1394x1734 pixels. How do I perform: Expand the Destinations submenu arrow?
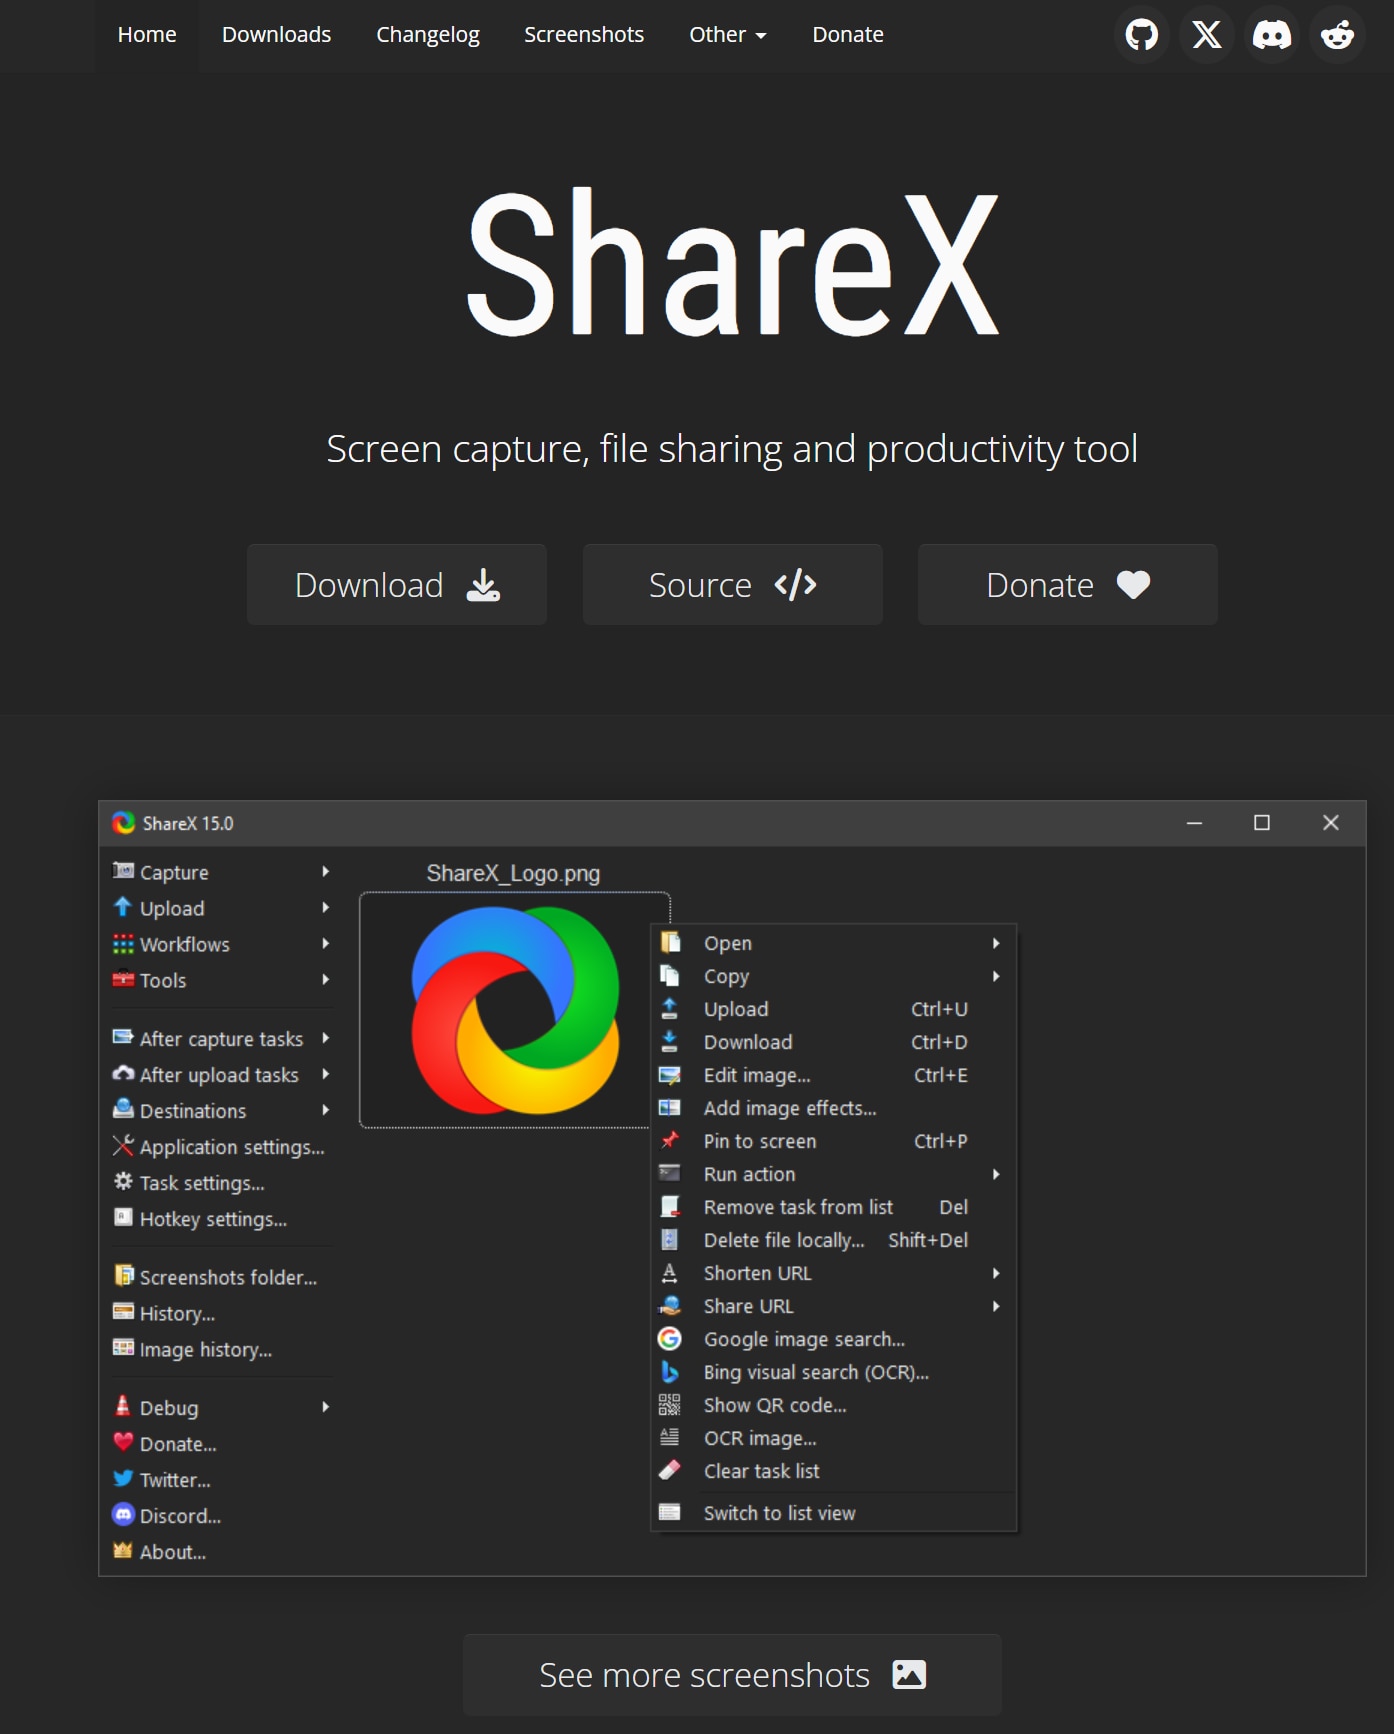coord(326,1109)
